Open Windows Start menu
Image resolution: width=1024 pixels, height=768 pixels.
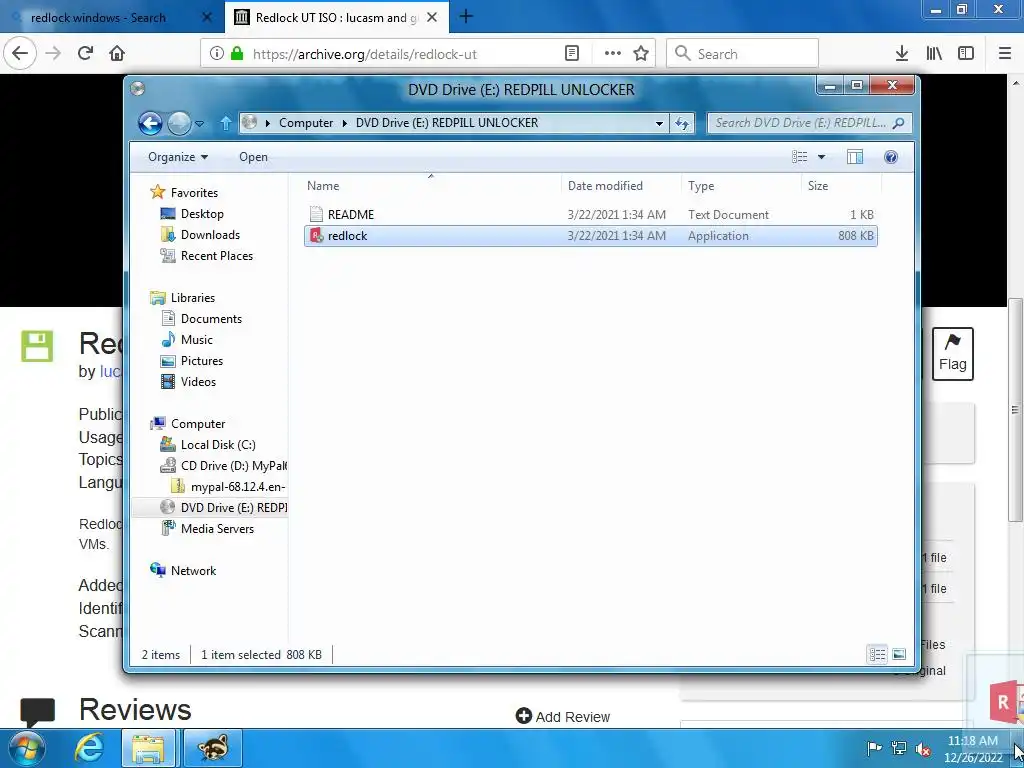(27, 749)
